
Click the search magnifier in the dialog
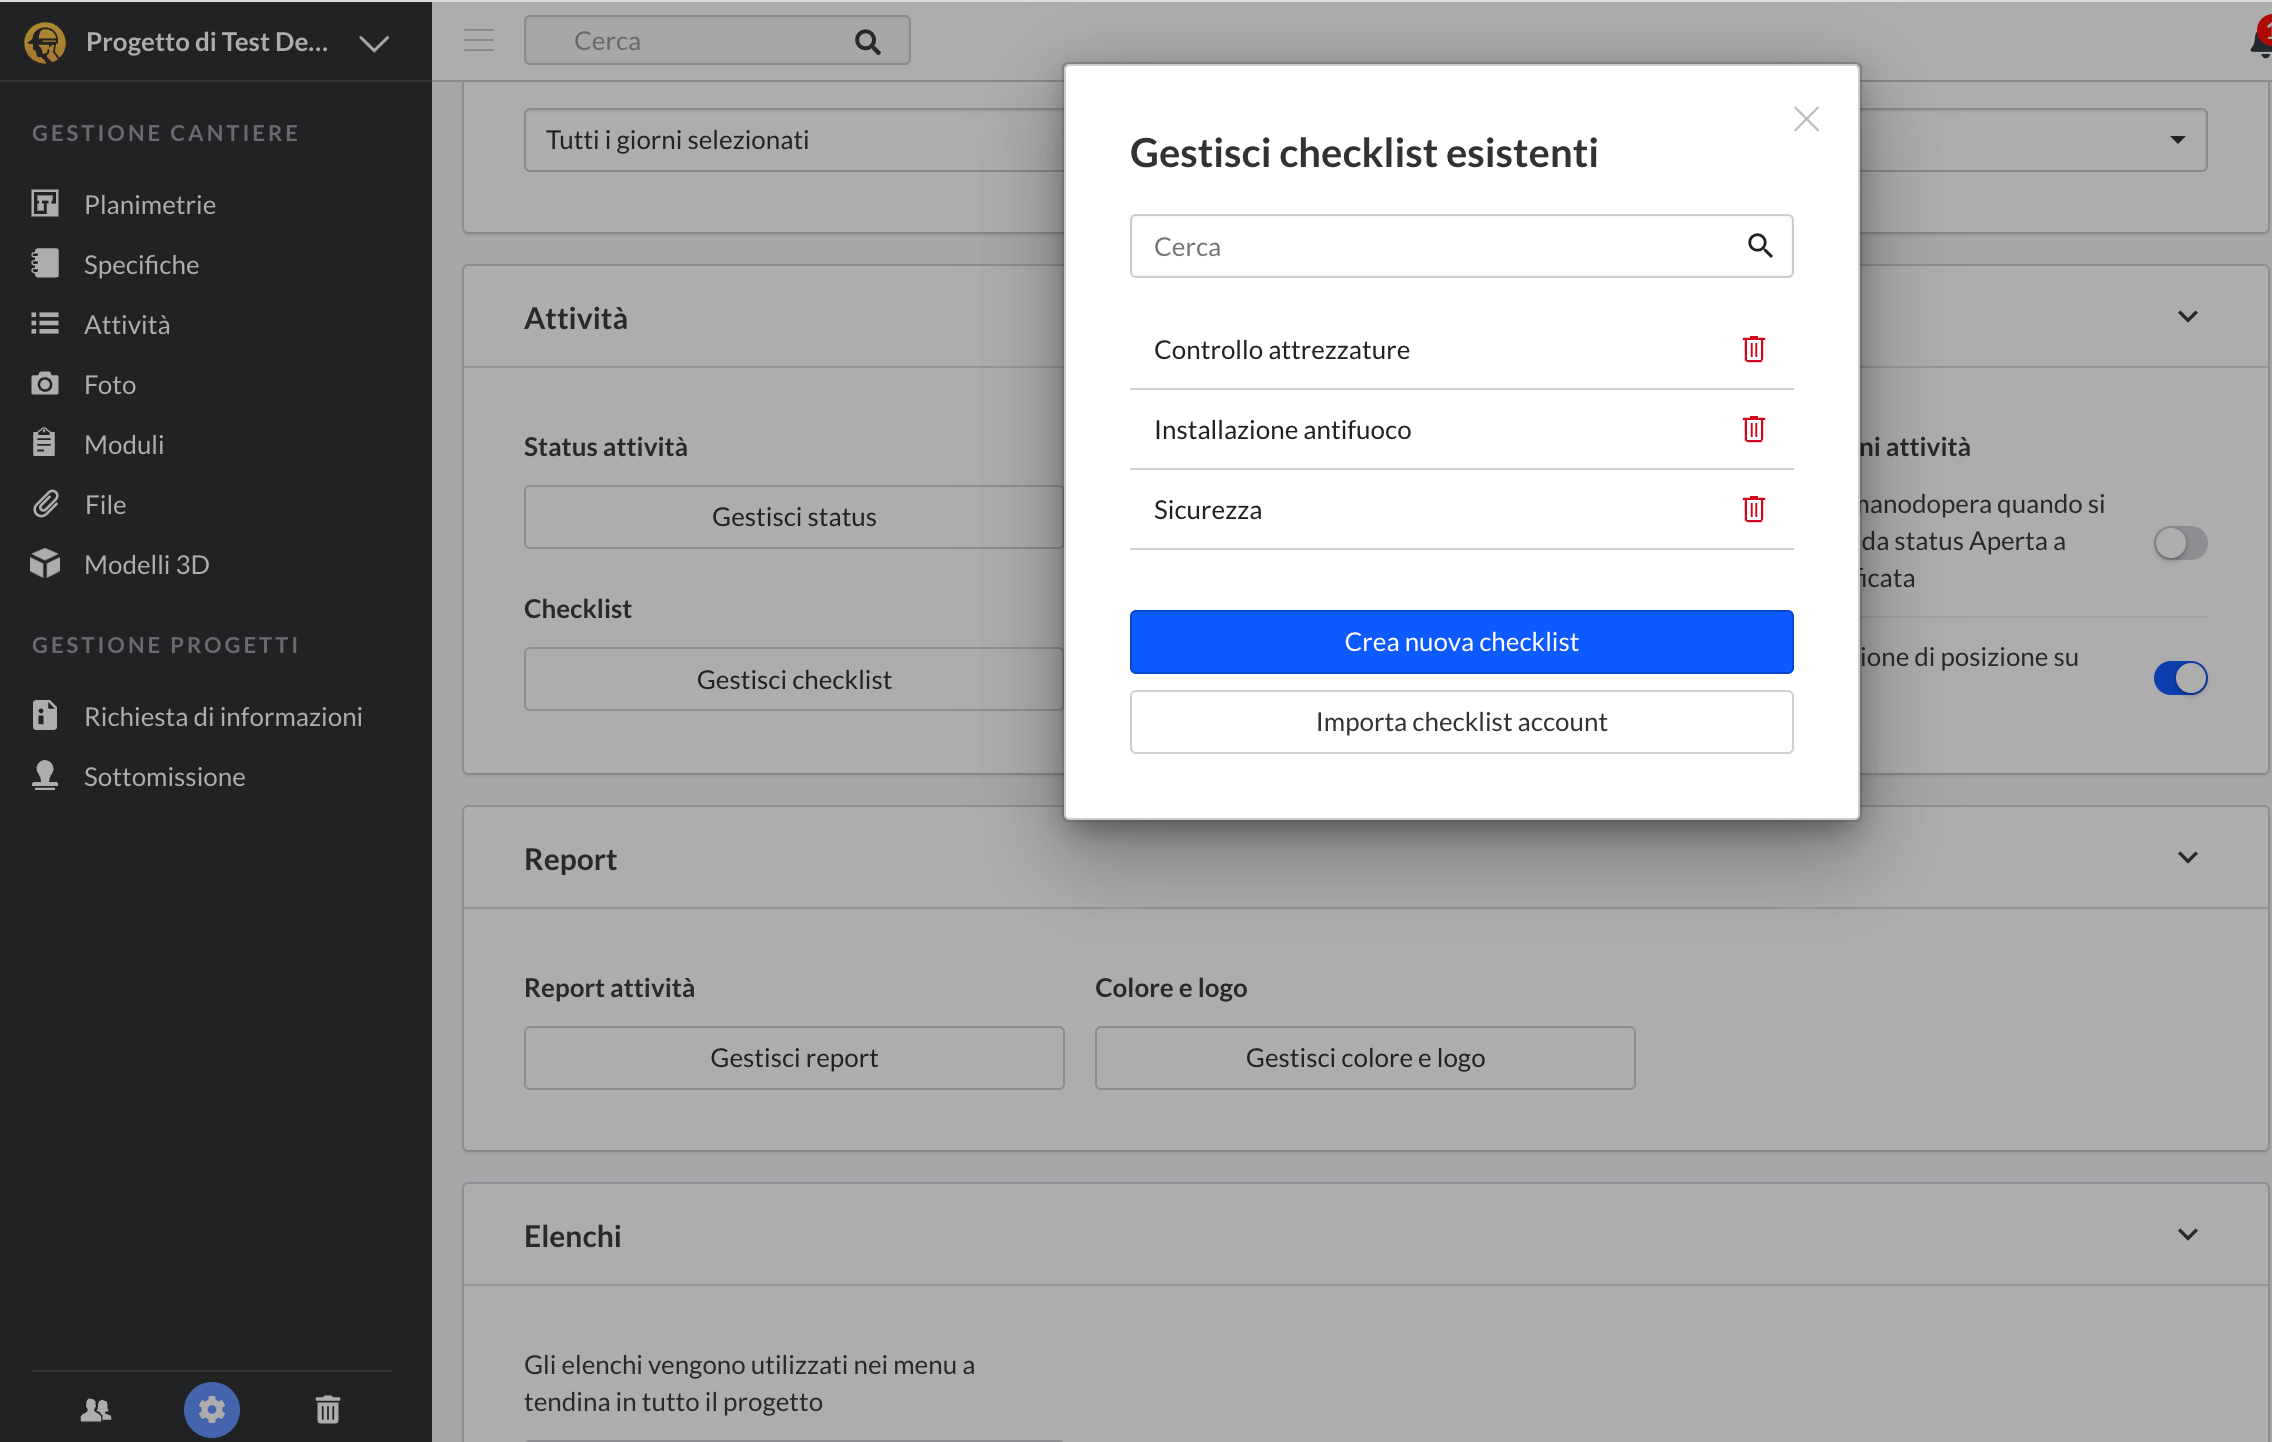(x=1760, y=245)
